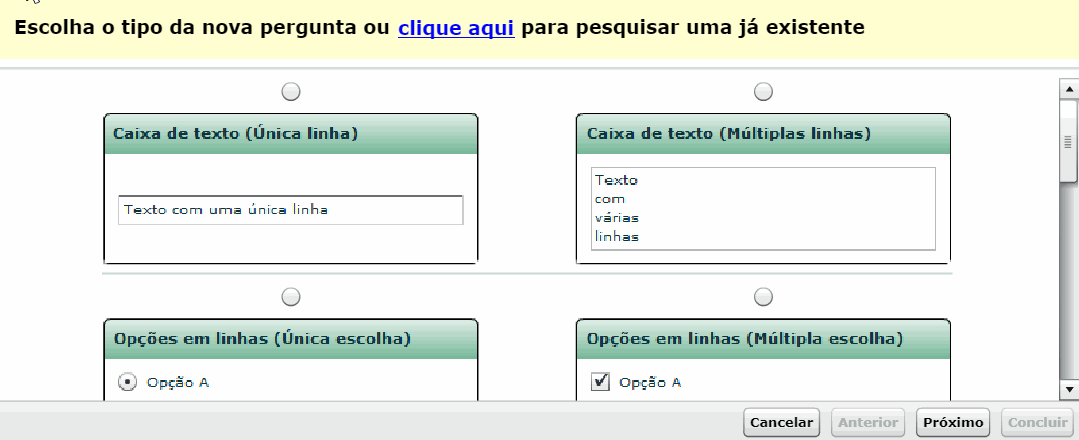Select the multi-line text box radio button
The height and width of the screenshot is (440, 1079).
point(763,92)
